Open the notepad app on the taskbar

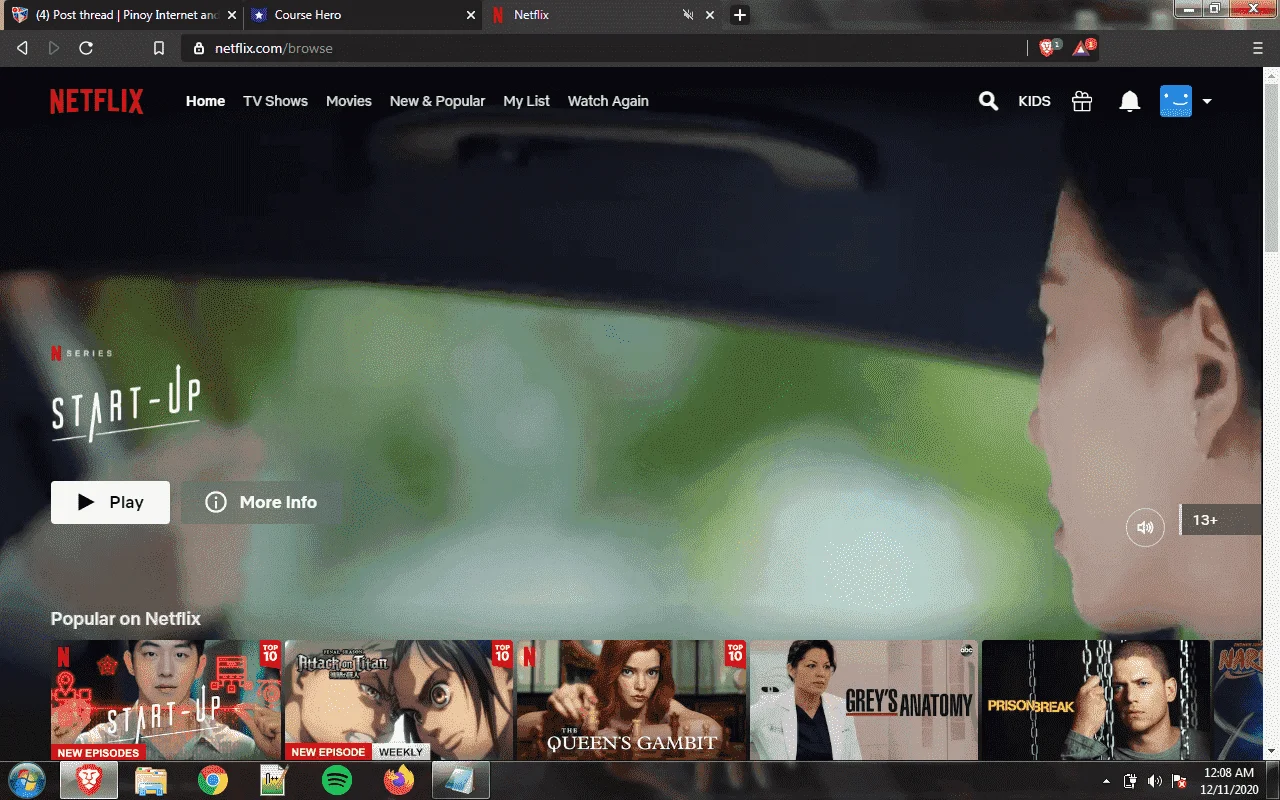[x=461, y=780]
